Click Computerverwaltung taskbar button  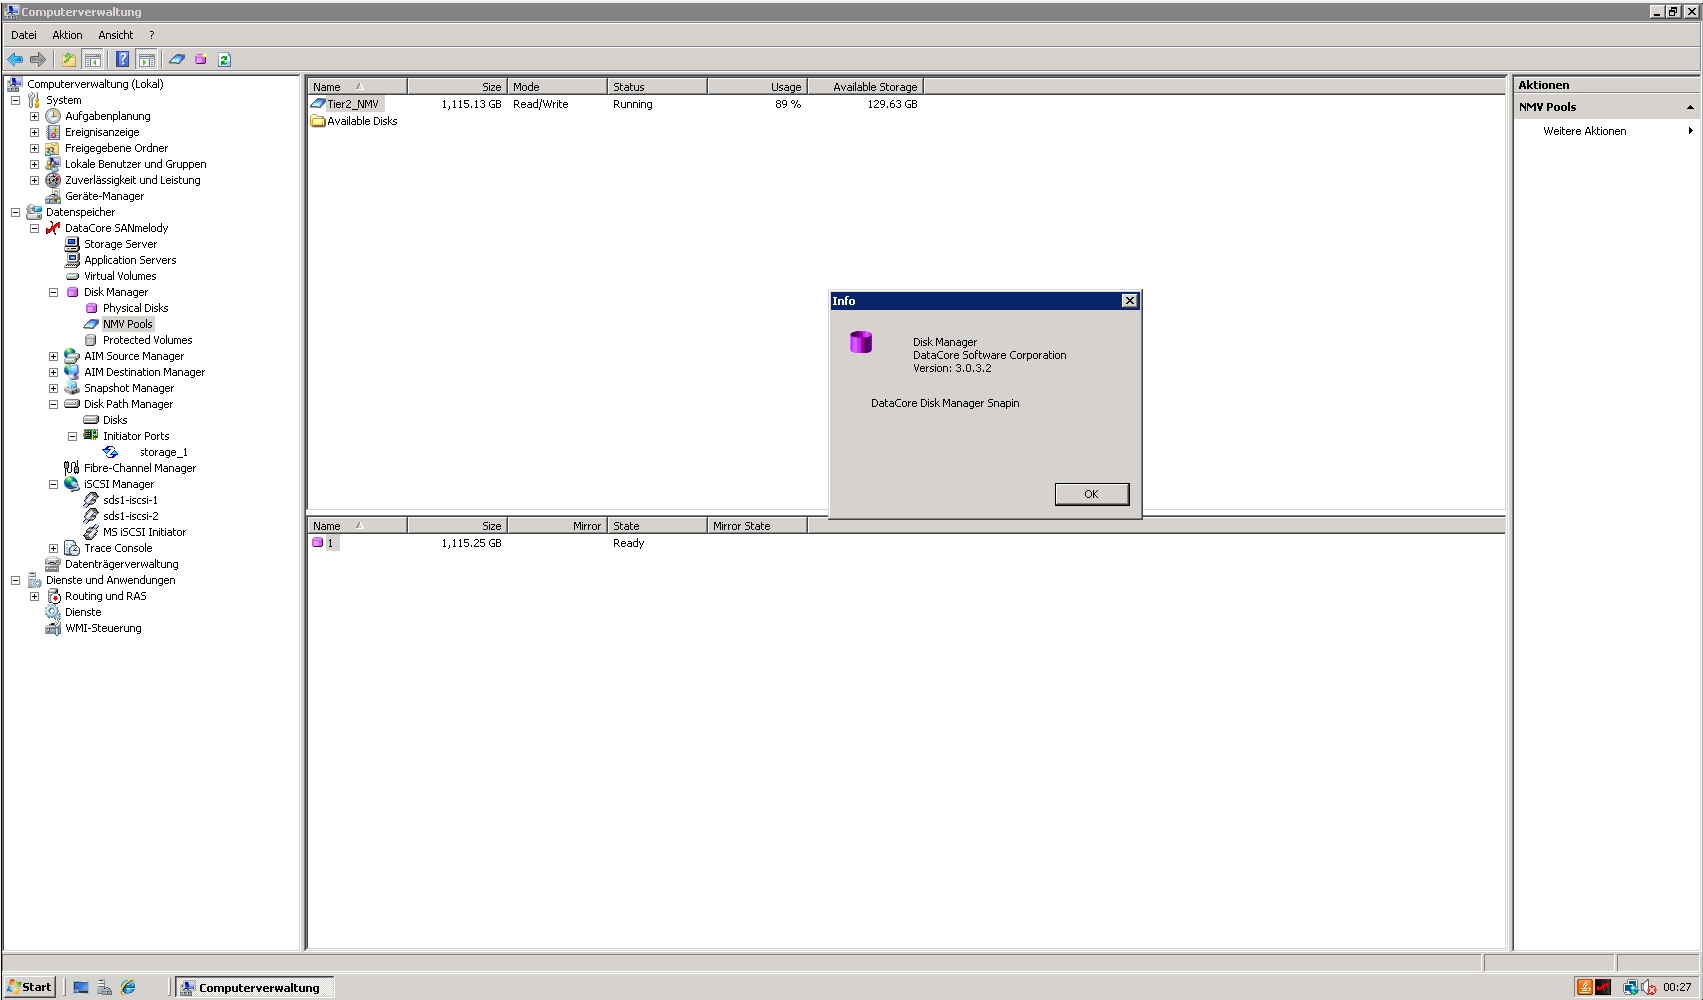tap(255, 987)
